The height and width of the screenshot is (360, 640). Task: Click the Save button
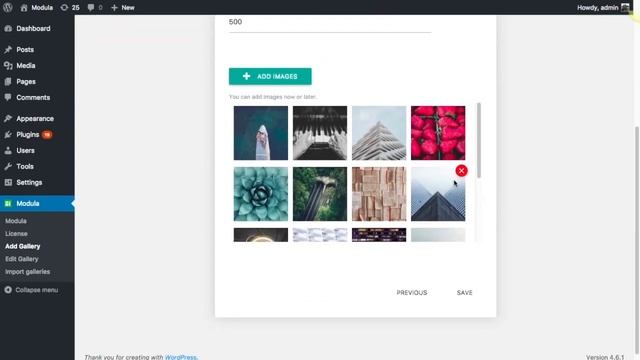464,293
